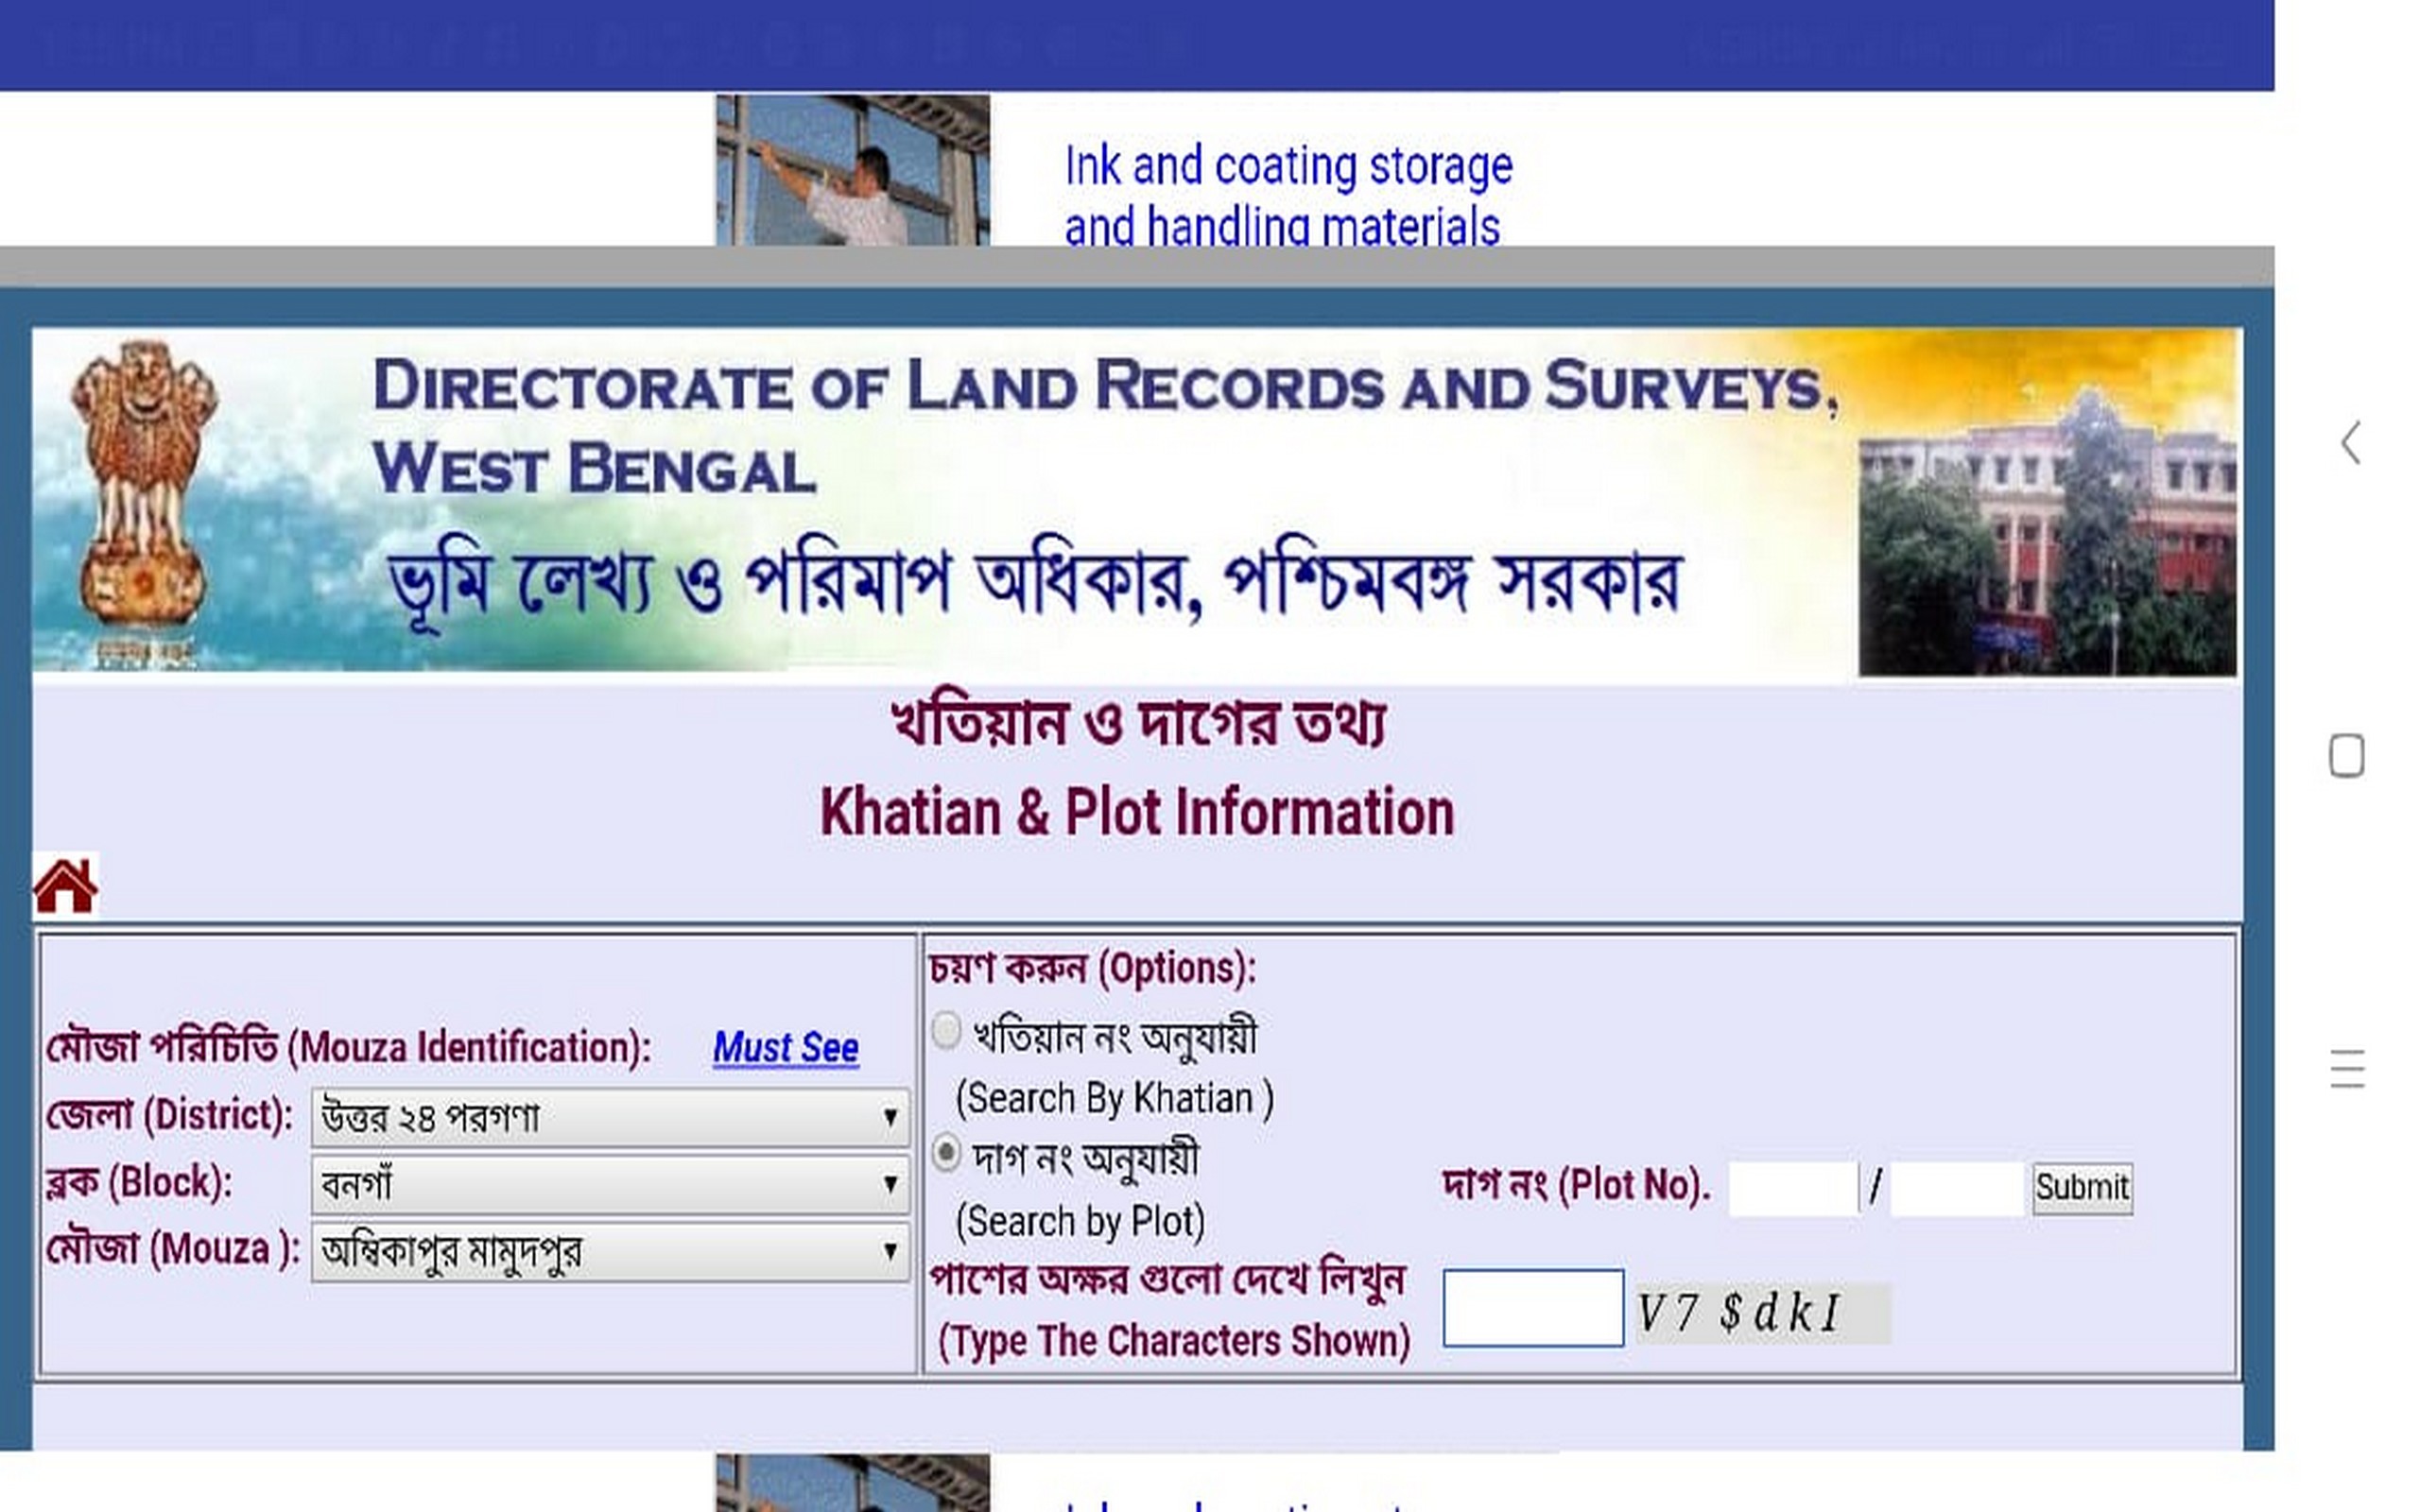Tap the Android home square button
Image resolution: width=2420 pixels, height=1512 pixels.
(2346, 755)
